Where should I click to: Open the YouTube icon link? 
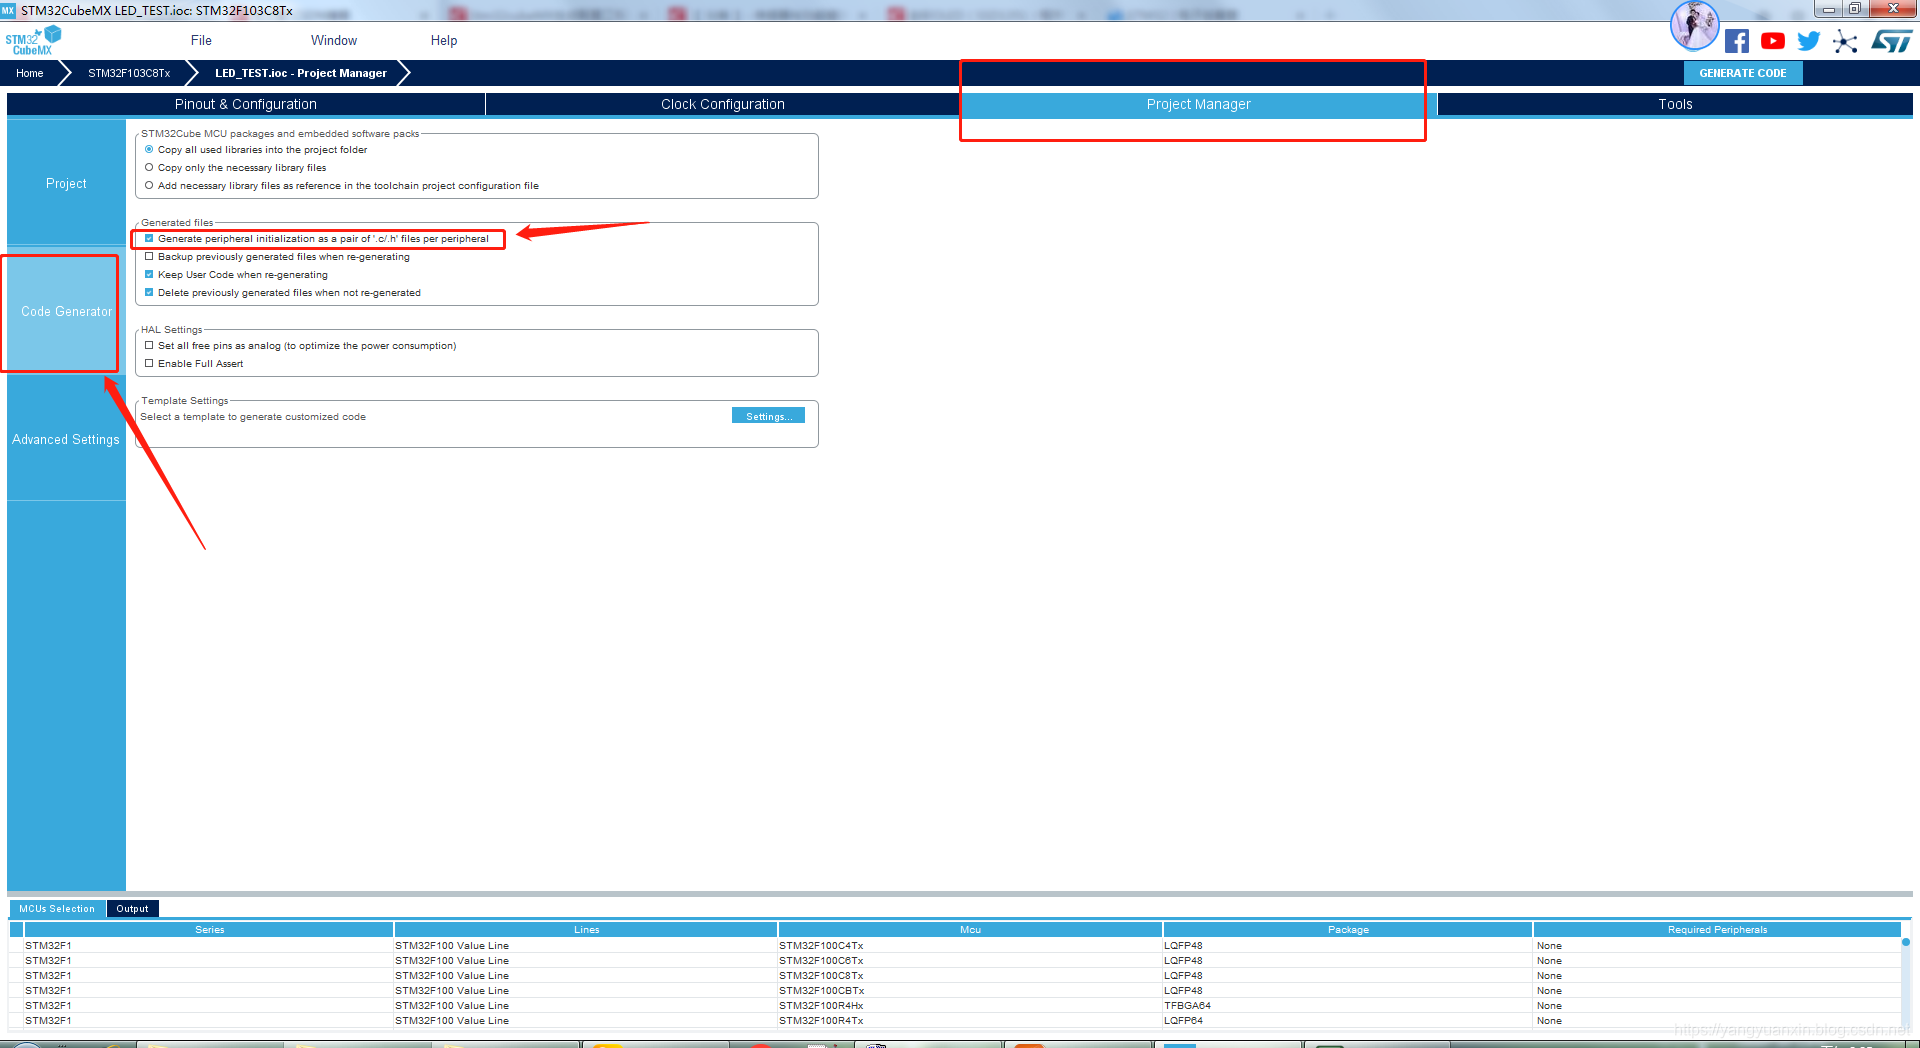click(1773, 41)
